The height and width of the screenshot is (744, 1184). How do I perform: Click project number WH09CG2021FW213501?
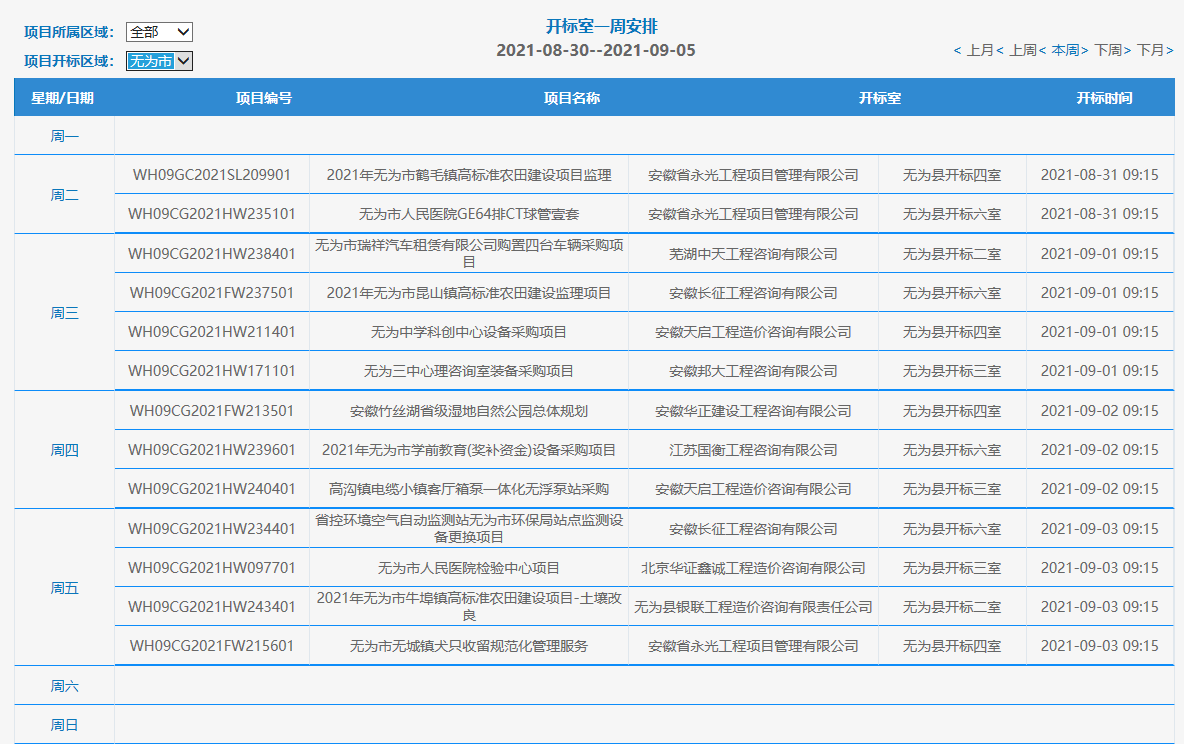211,411
